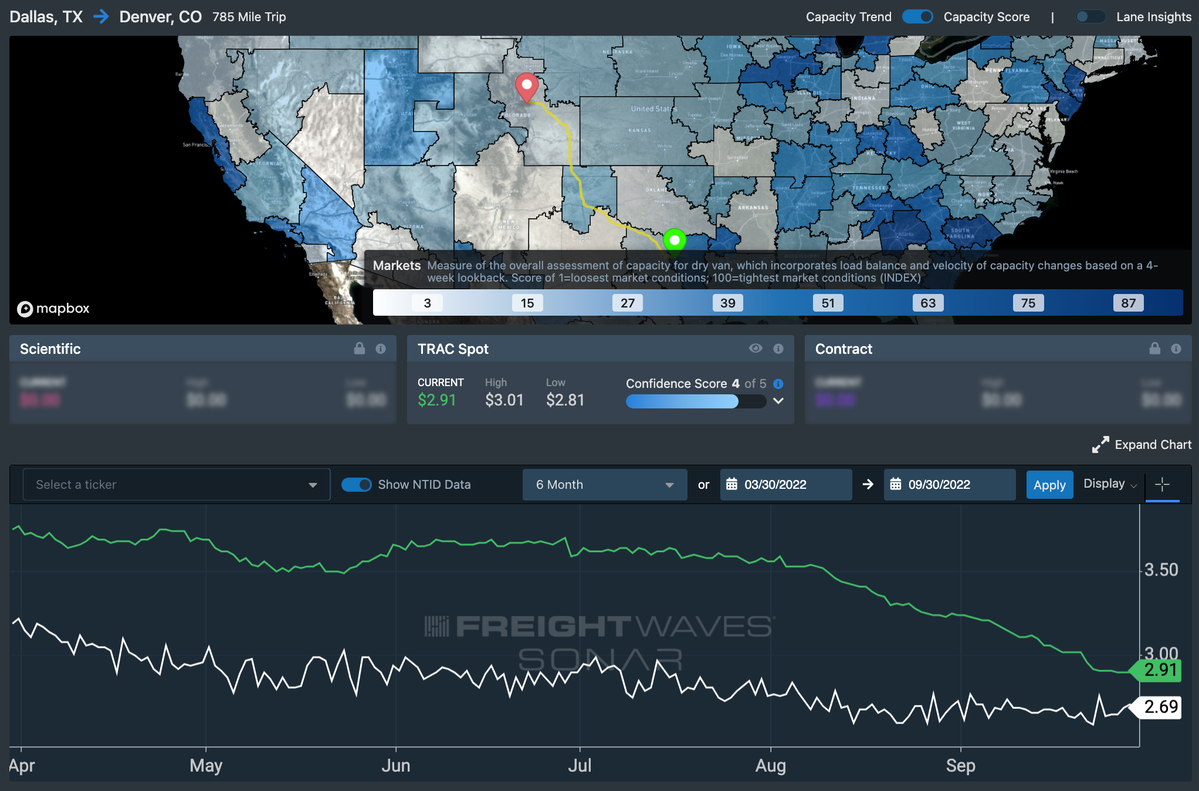
Task: Click the Contract panel lock icon
Action: tap(1155, 349)
